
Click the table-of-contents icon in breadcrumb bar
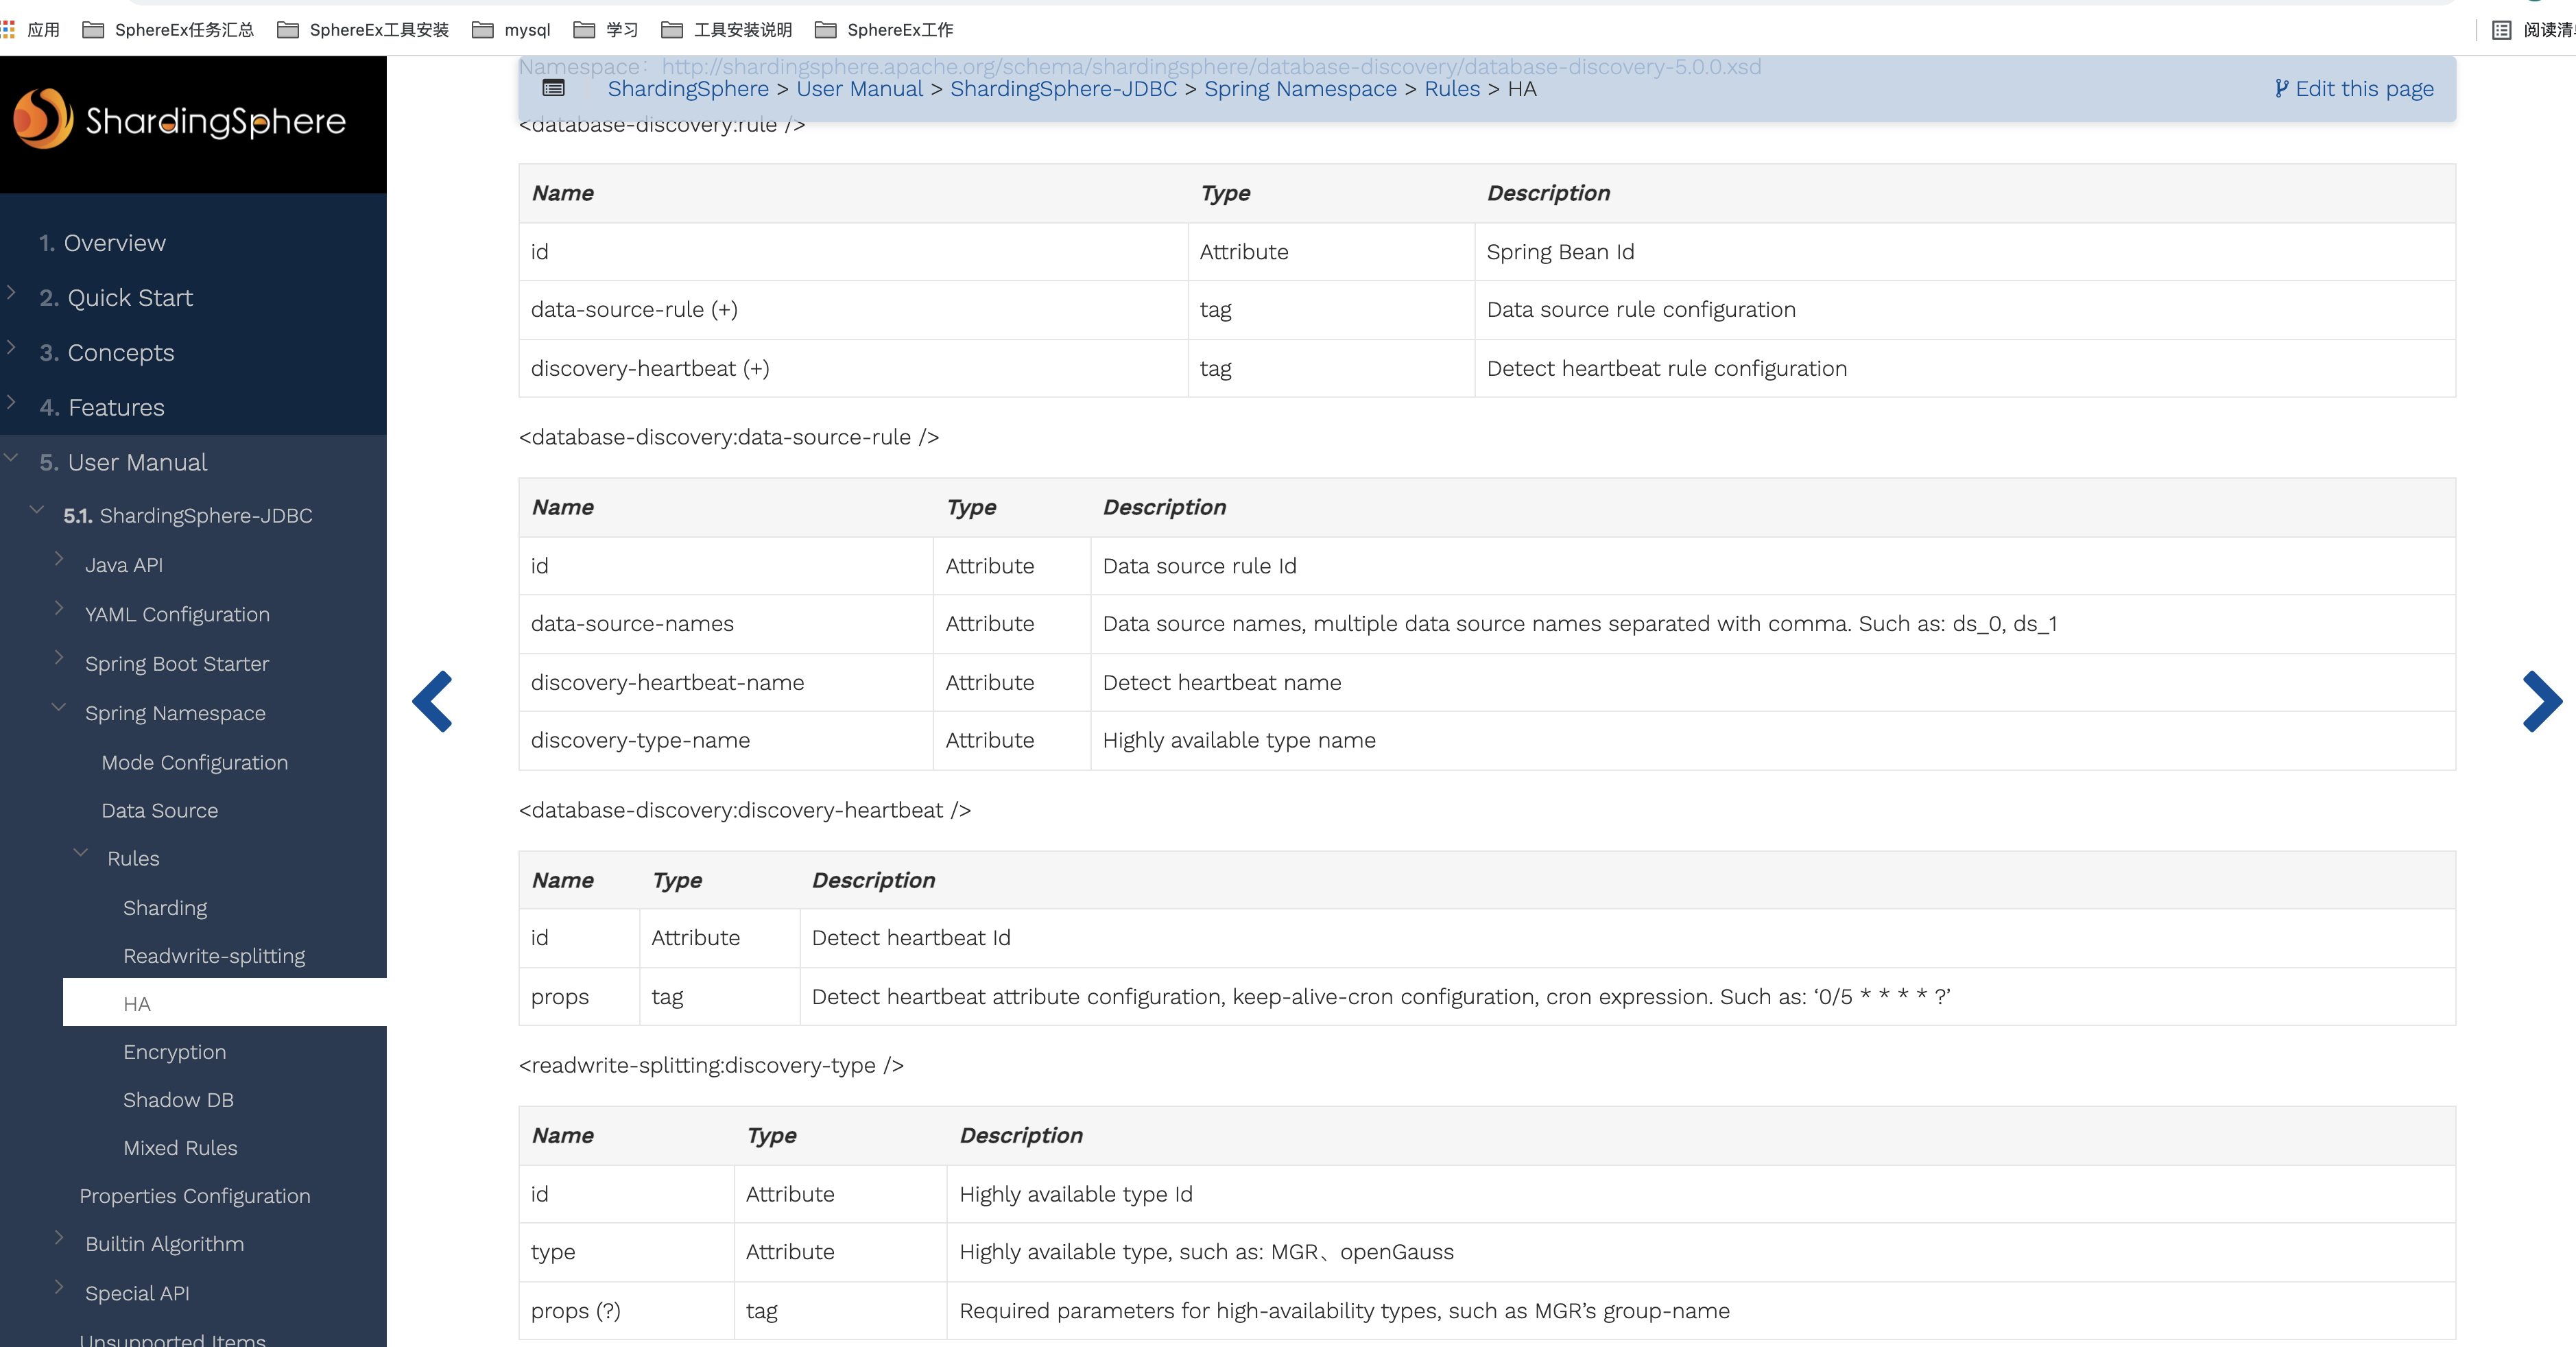point(553,89)
